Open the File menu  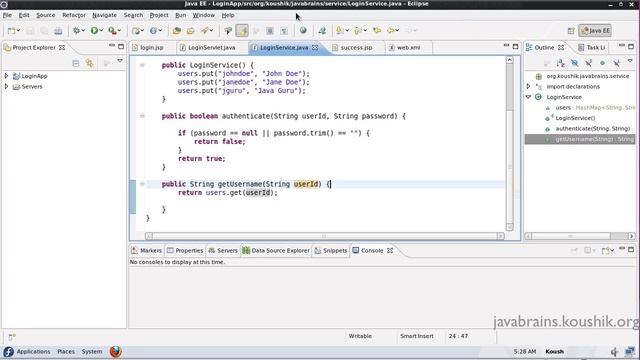pos(7,15)
